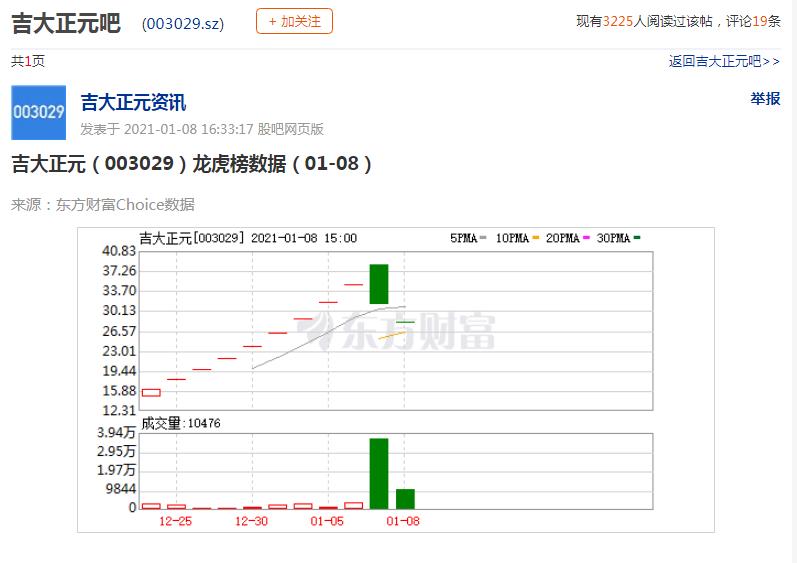The image size is (797, 563).
Task: Open the 吉大正元吧 forum title
Action: click(66, 23)
